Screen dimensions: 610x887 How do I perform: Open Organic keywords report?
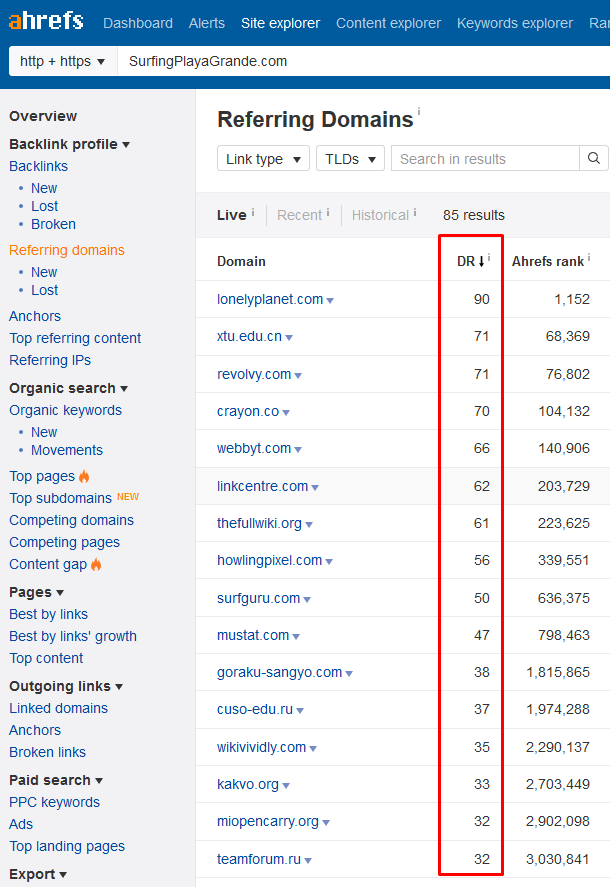click(66, 410)
